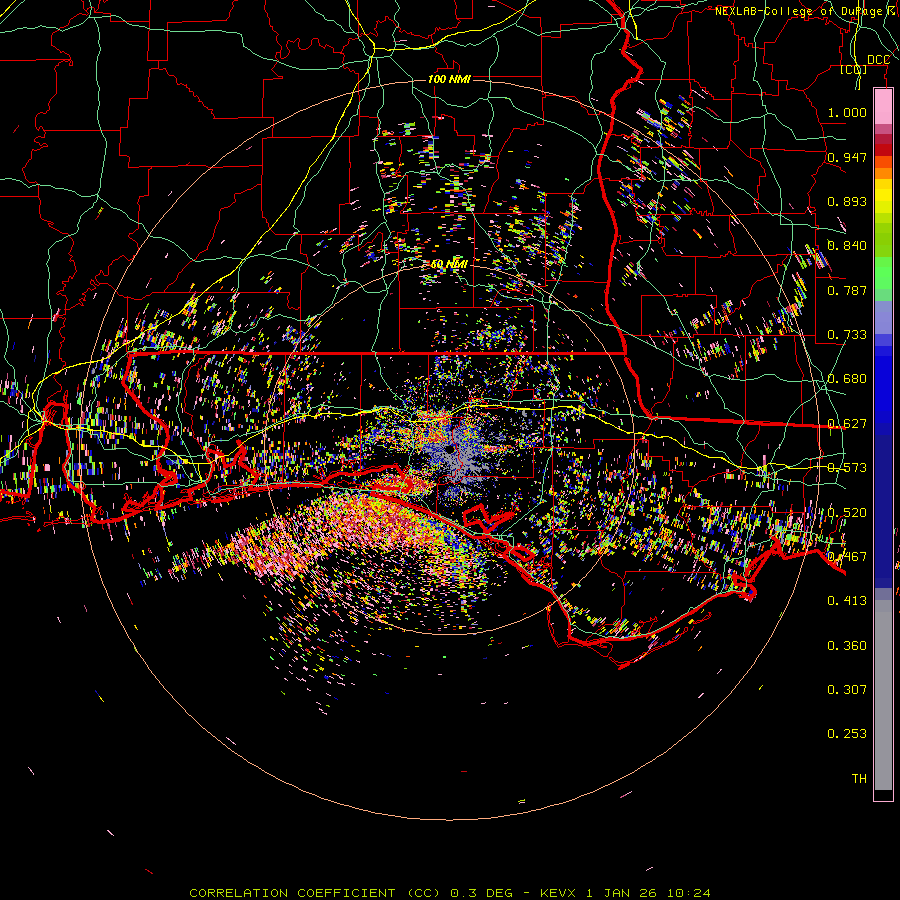This screenshot has width=900, height=900.
Task: Click the DCC product label
Action: point(878,60)
